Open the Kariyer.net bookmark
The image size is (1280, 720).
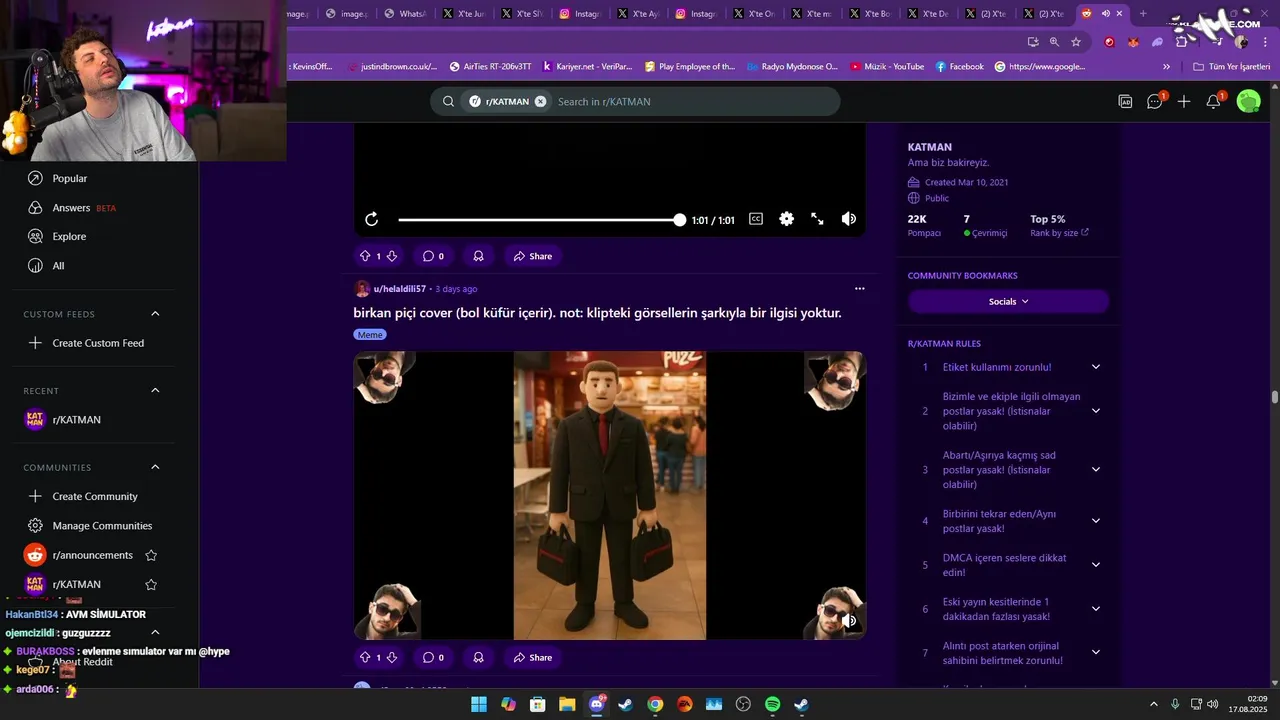pyautogui.click(x=587, y=67)
